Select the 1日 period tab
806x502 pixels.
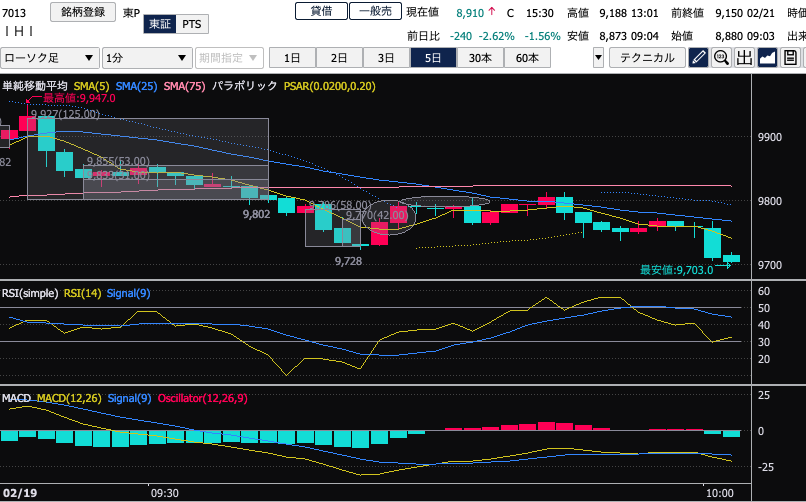click(x=293, y=57)
